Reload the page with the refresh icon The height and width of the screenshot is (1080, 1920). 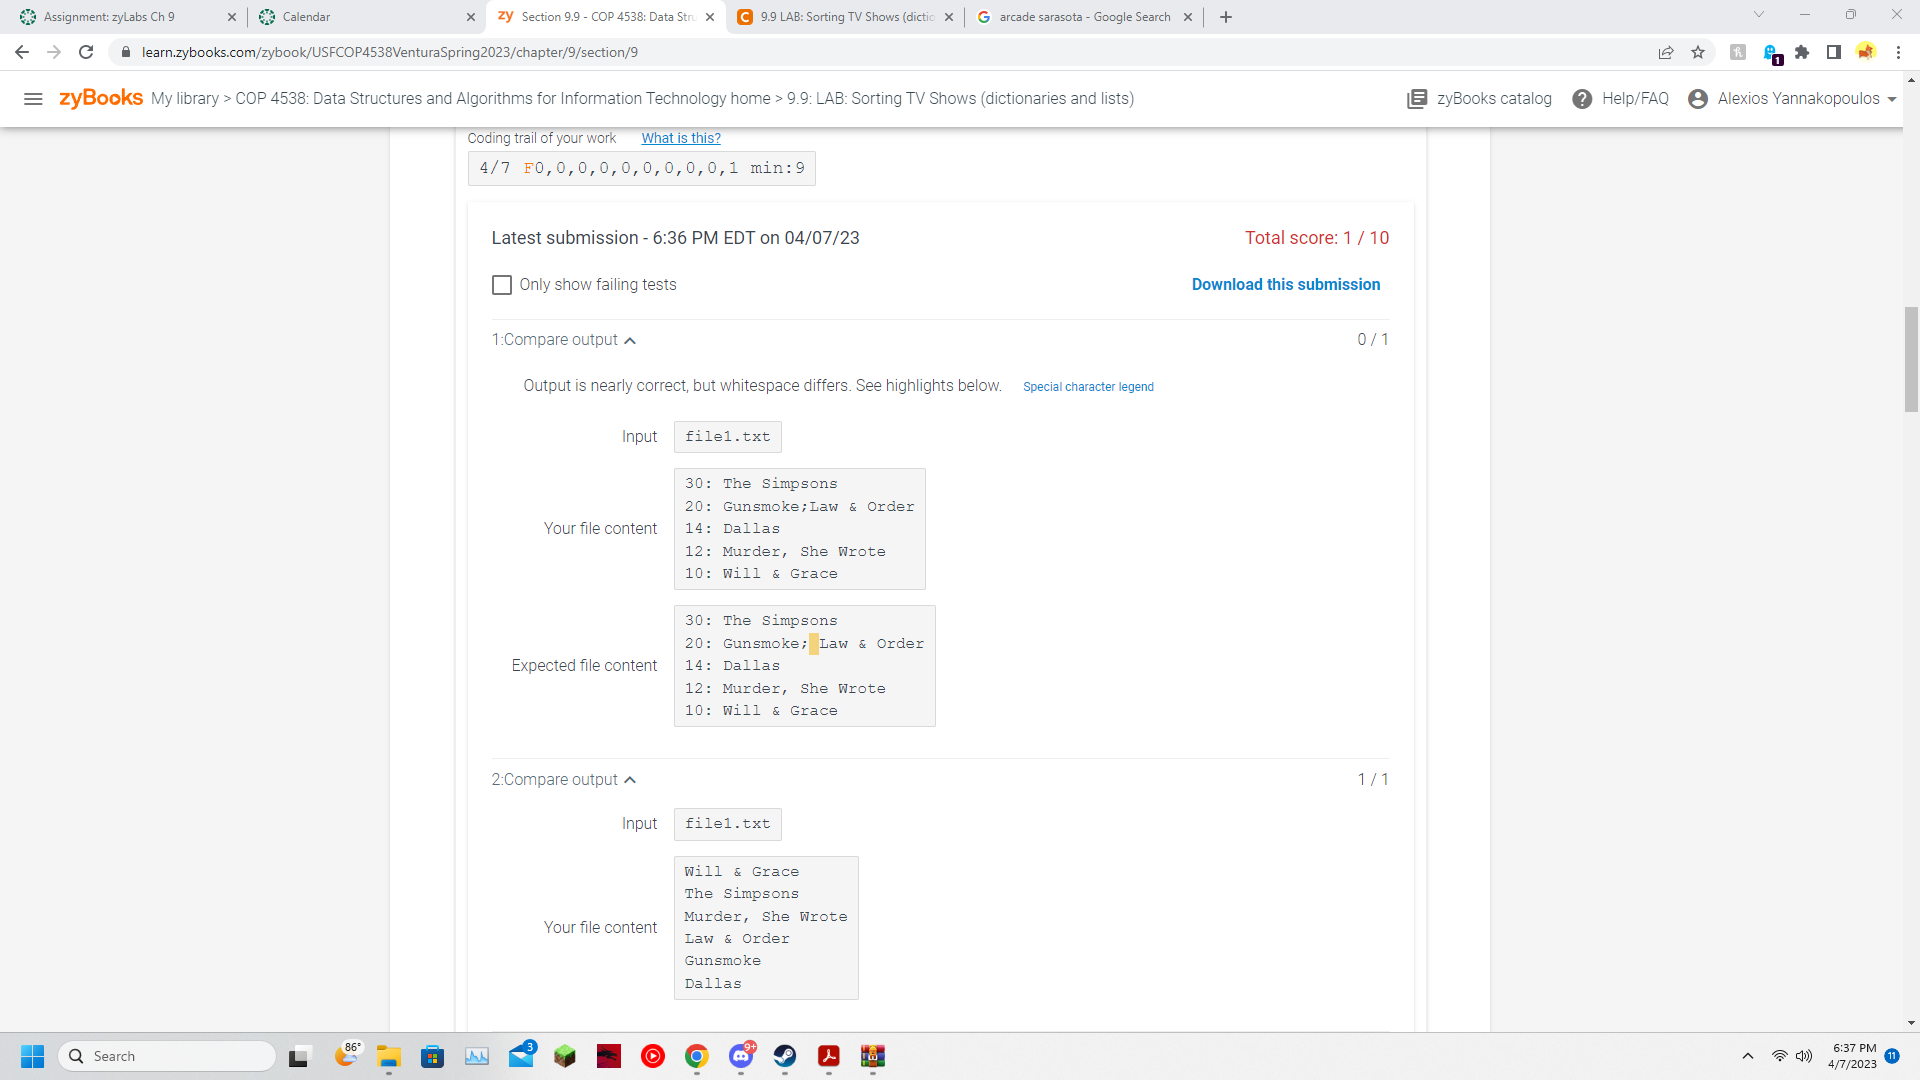tap(86, 52)
